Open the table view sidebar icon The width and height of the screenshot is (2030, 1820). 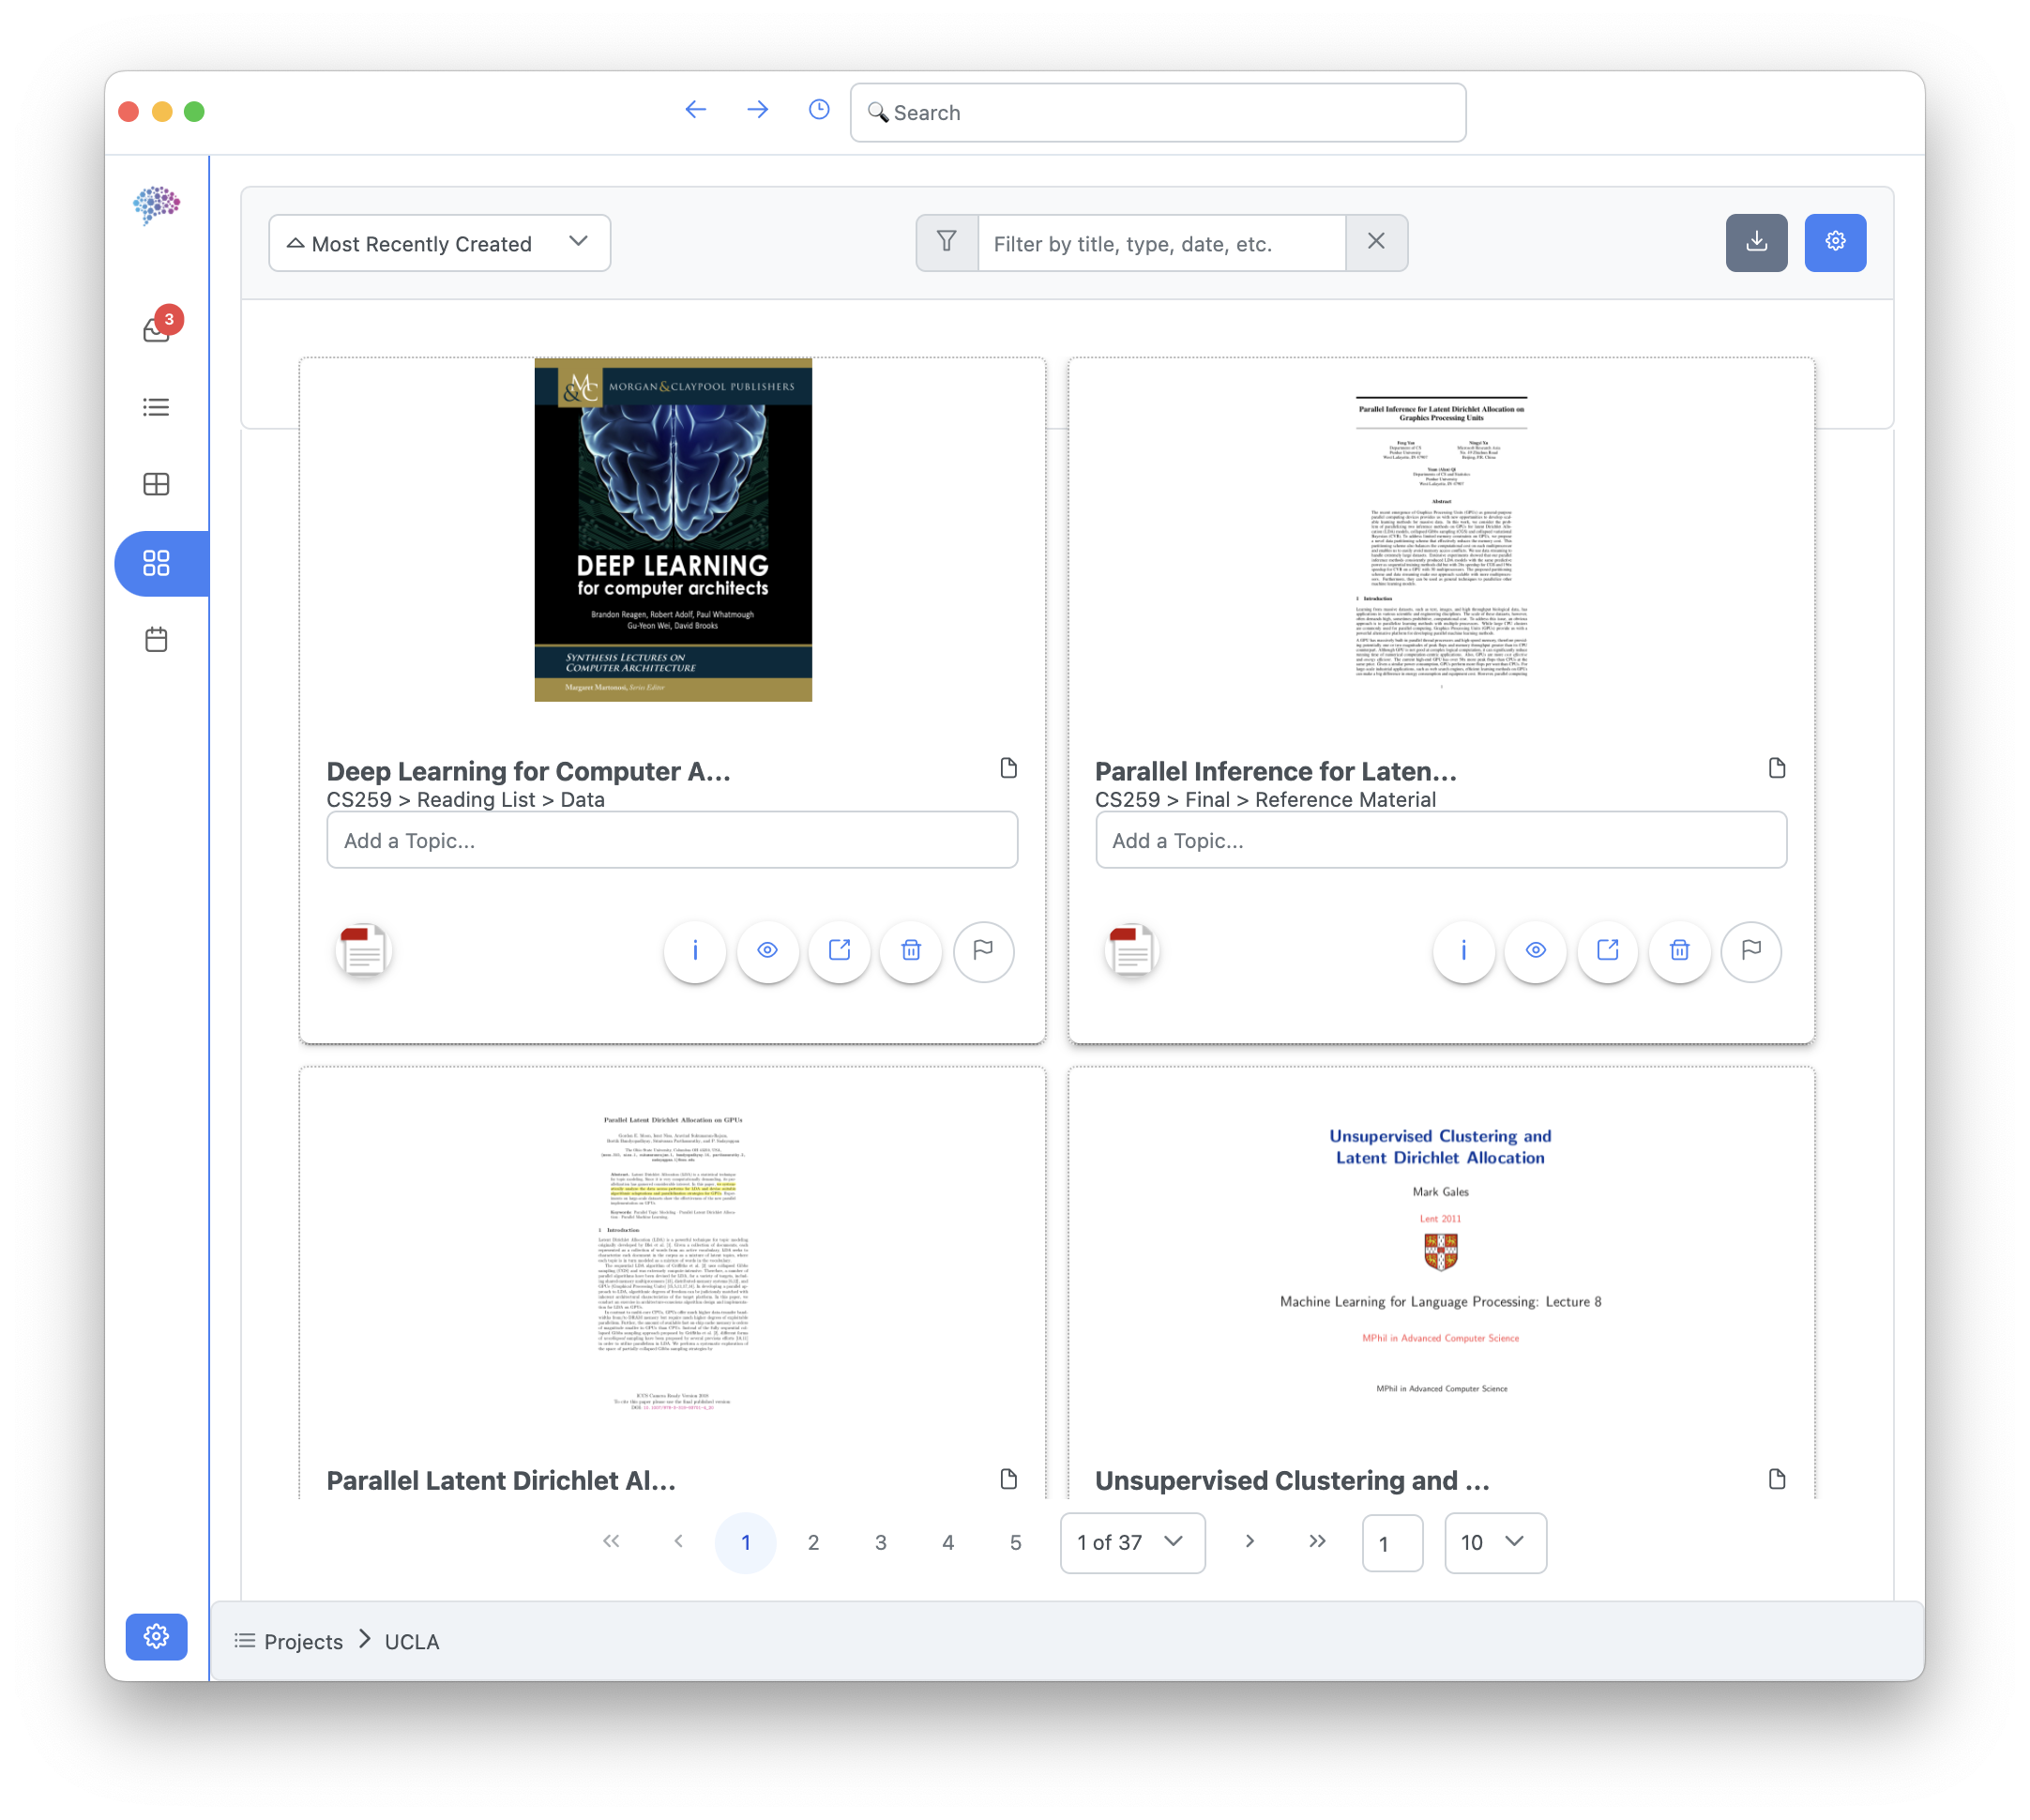[156, 484]
